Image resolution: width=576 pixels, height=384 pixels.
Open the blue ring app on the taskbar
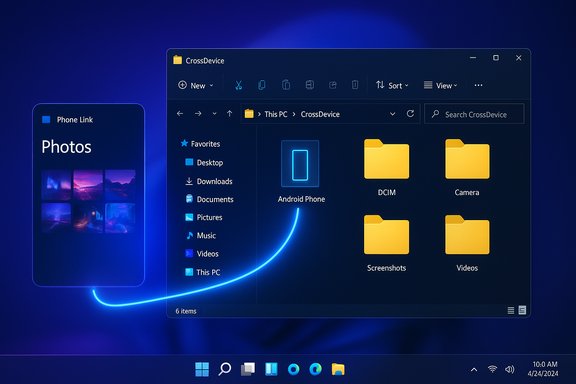[x=294, y=369]
